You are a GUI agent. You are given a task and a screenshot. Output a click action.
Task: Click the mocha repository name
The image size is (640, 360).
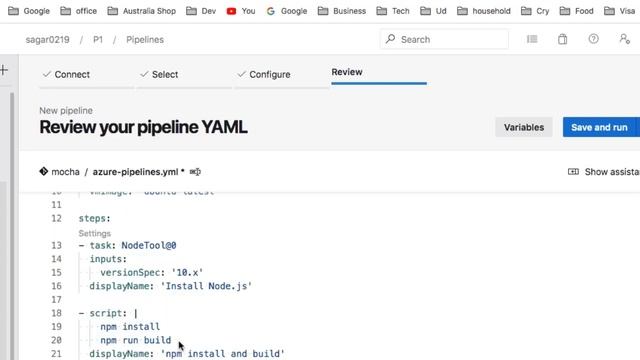click(x=65, y=172)
